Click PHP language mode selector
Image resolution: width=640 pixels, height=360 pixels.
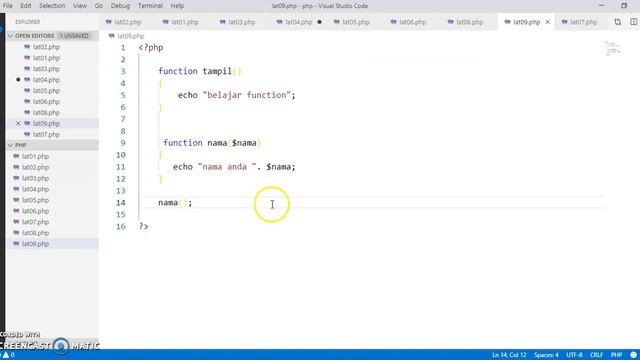(616, 355)
